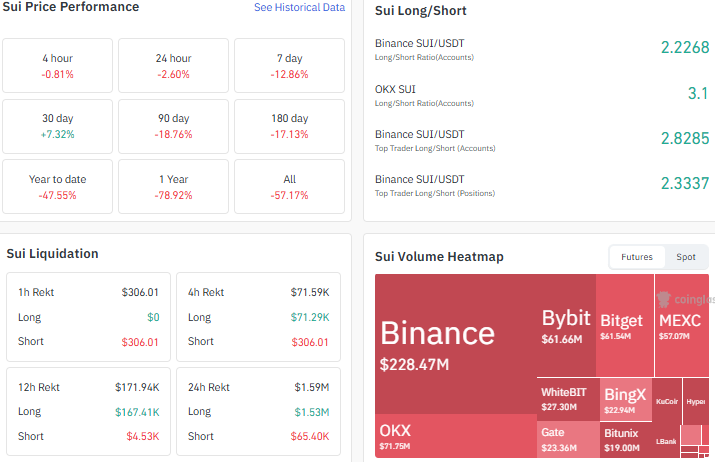The height and width of the screenshot is (462, 715).
Task: Switch heatmap to Futures tab
Action: click(x=637, y=257)
